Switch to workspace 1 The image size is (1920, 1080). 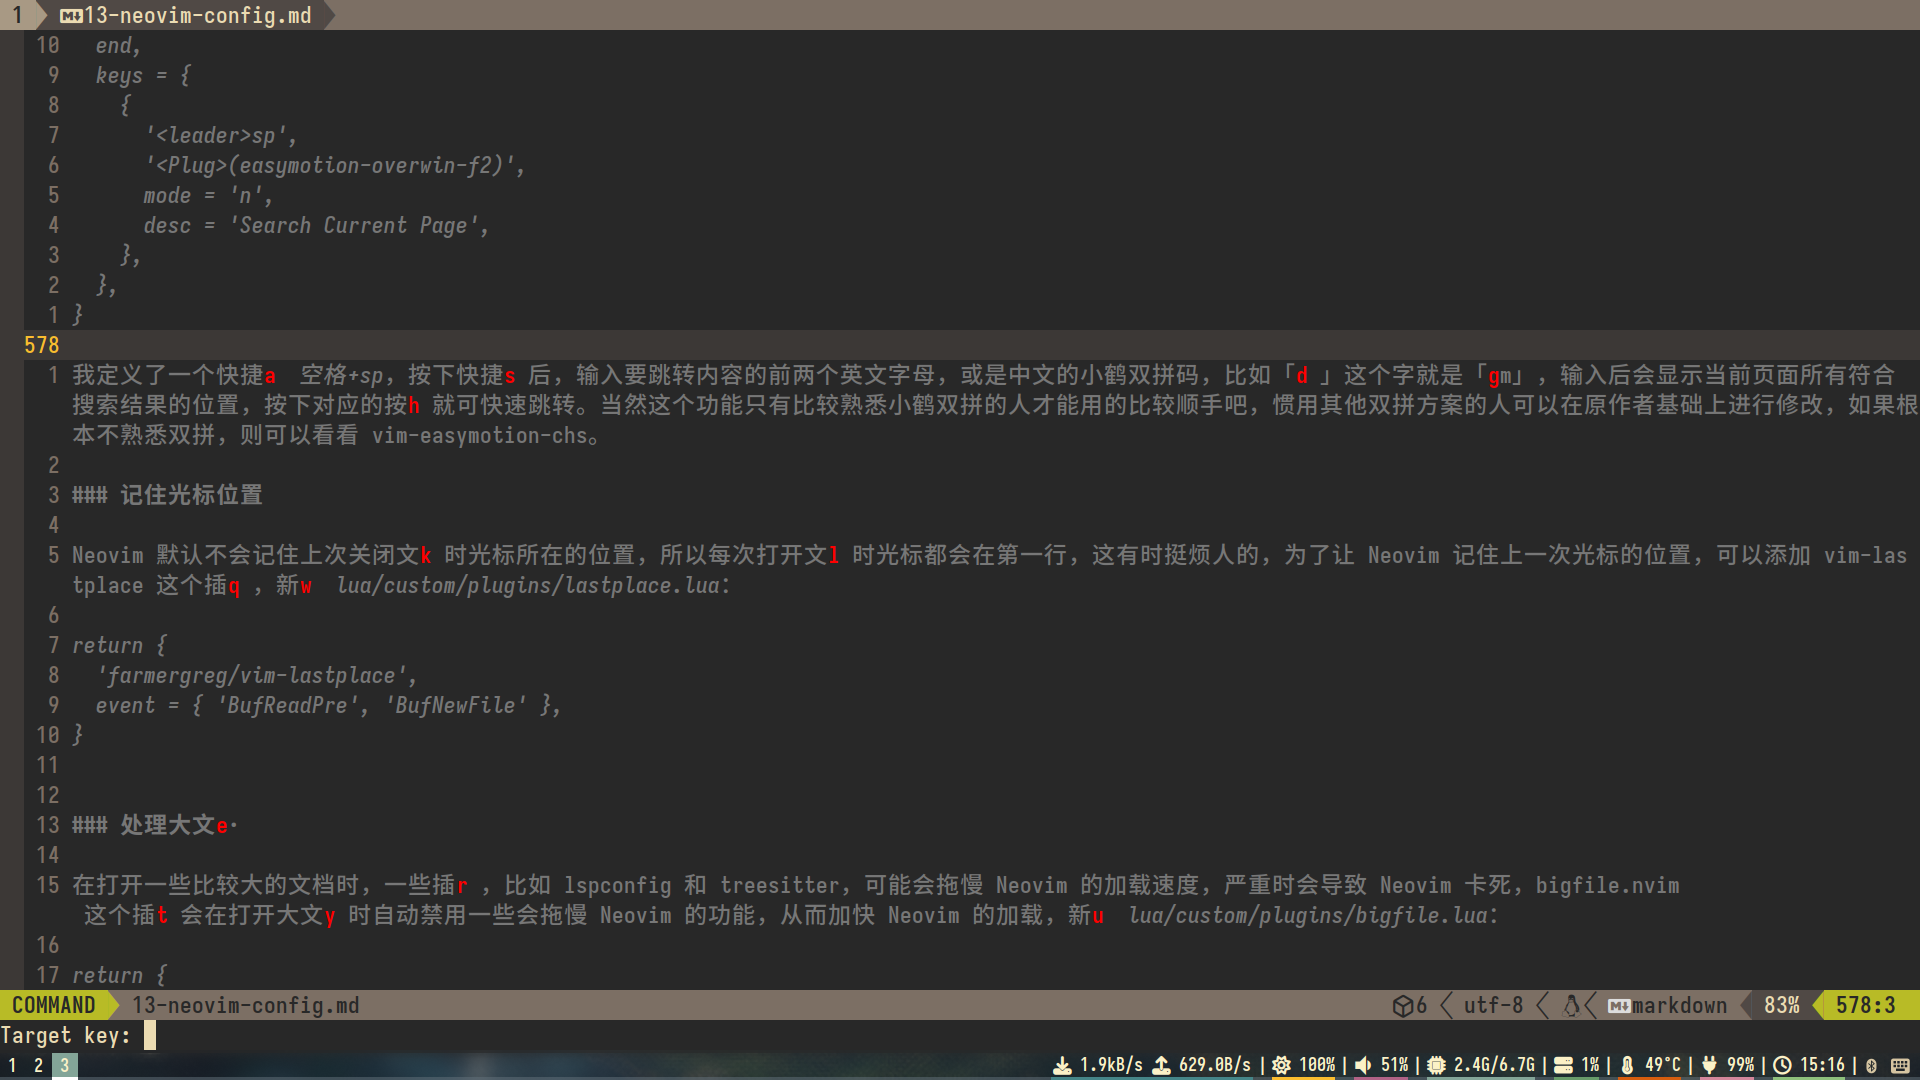point(13,1066)
